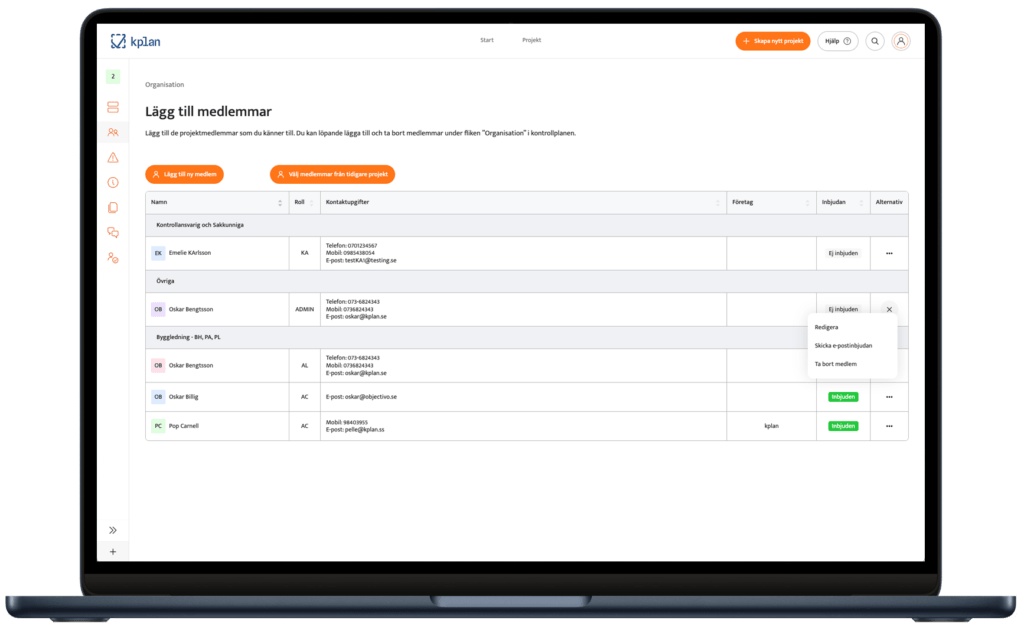Click the user-check icon in sidebar
Image resolution: width=1024 pixels, height=630 pixels.
pyautogui.click(x=113, y=257)
